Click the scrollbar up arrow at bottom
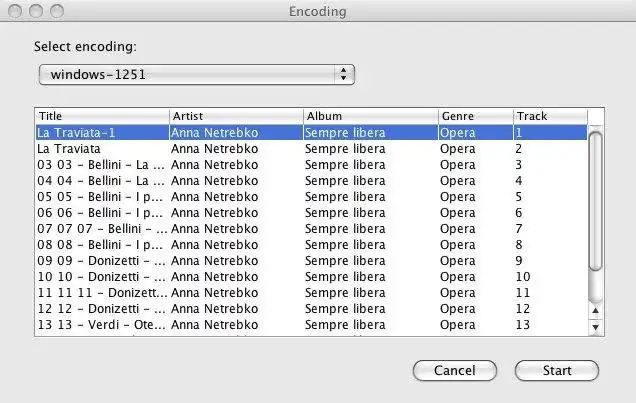The image size is (636, 403). point(596,312)
